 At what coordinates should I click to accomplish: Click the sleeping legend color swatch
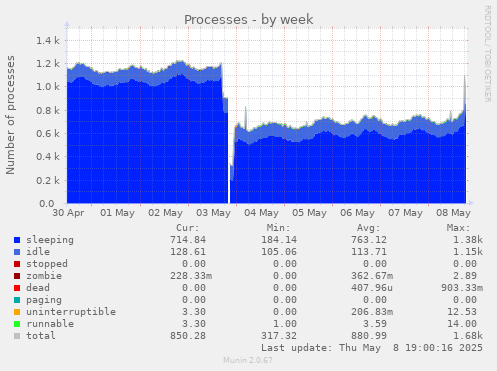(17, 240)
